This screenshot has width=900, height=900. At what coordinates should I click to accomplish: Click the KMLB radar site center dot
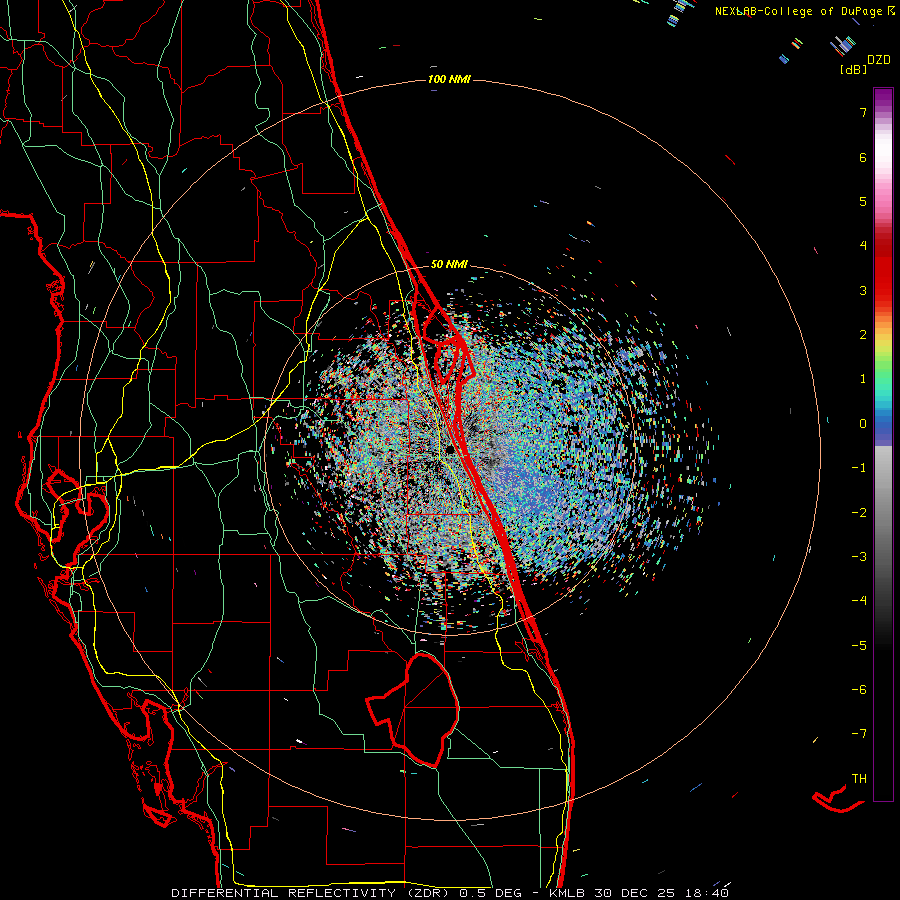[x=451, y=449]
